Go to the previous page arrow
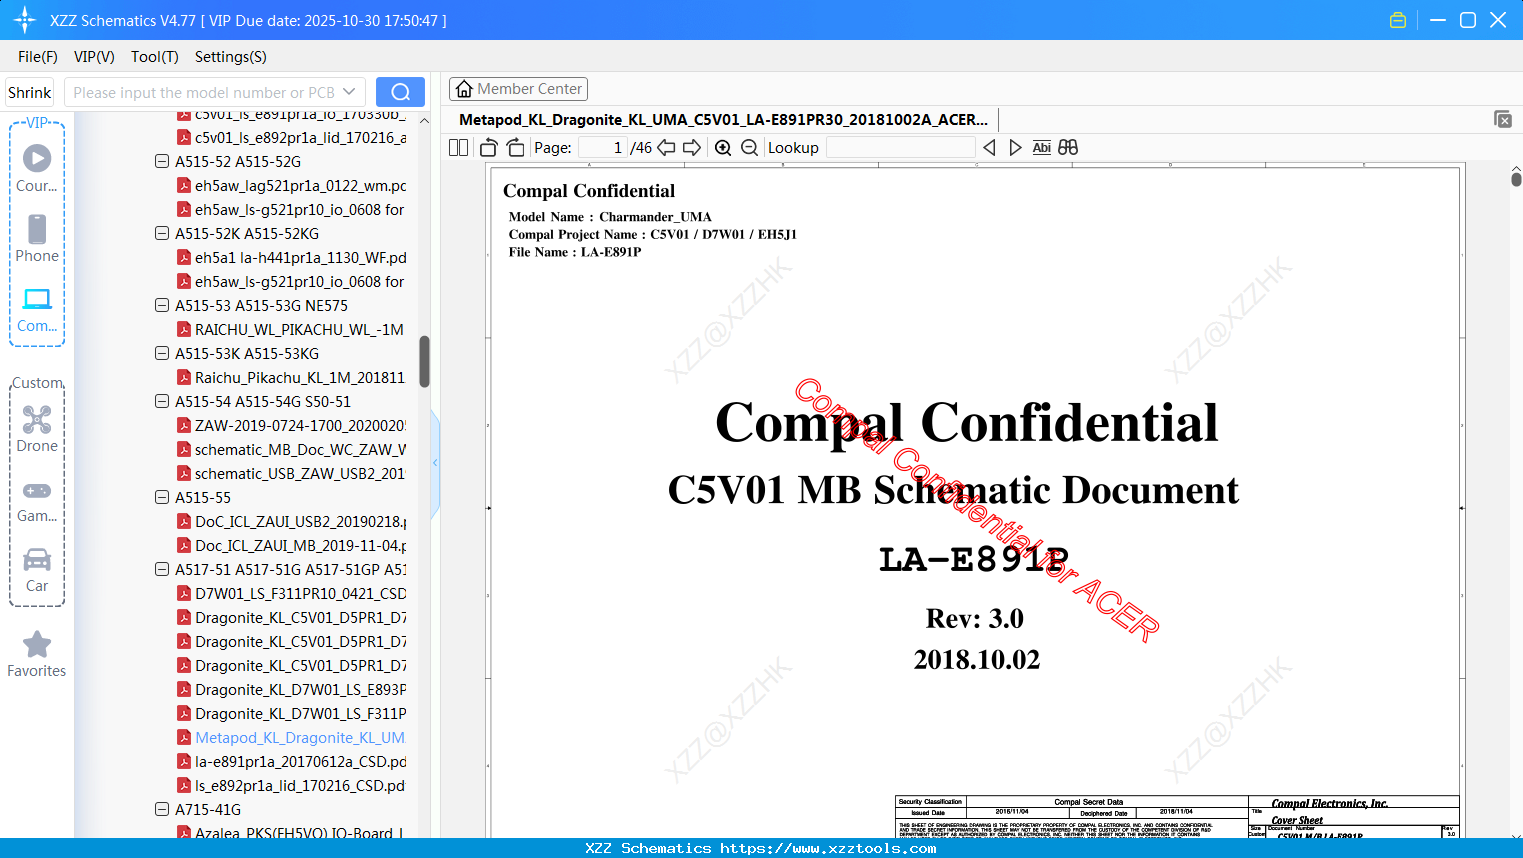 point(666,148)
